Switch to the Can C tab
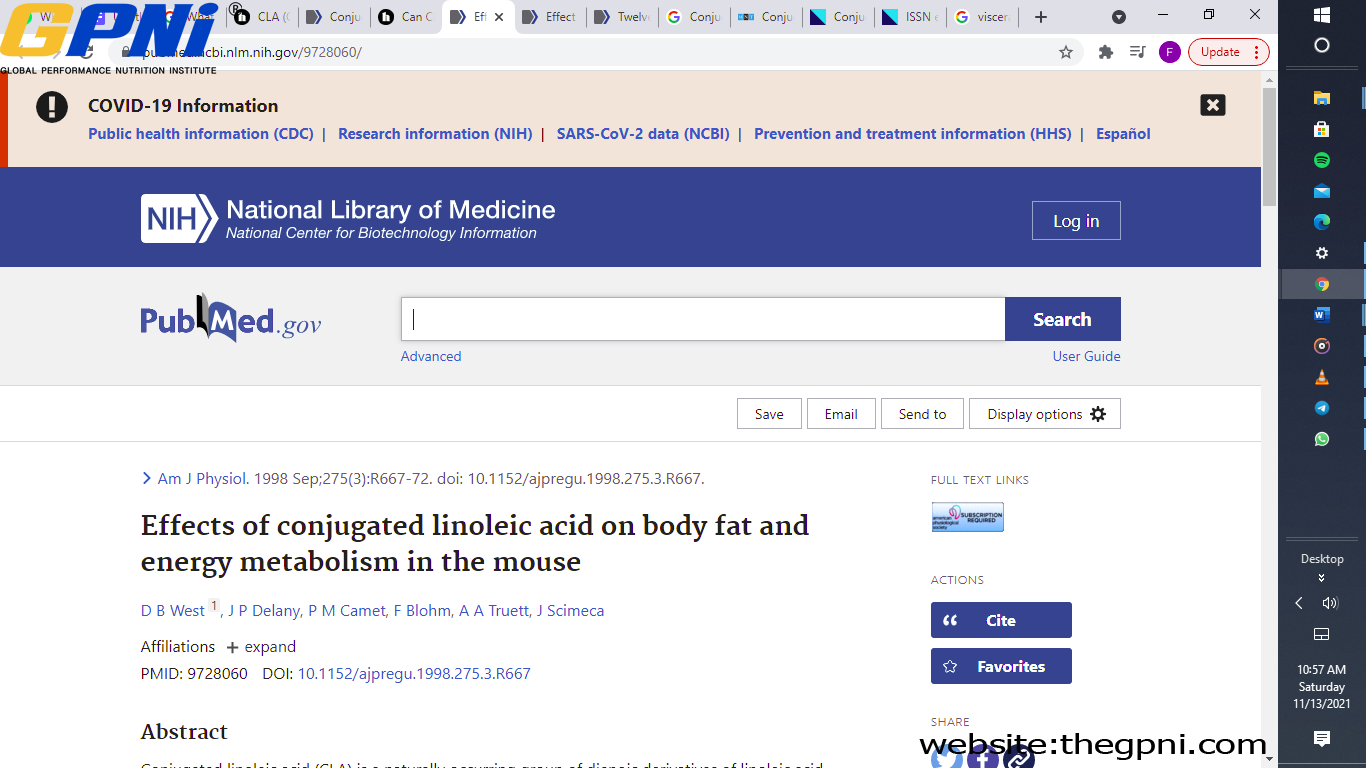Image resolution: width=1366 pixels, height=768 pixels. pyautogui.click(x=407, y=17)
